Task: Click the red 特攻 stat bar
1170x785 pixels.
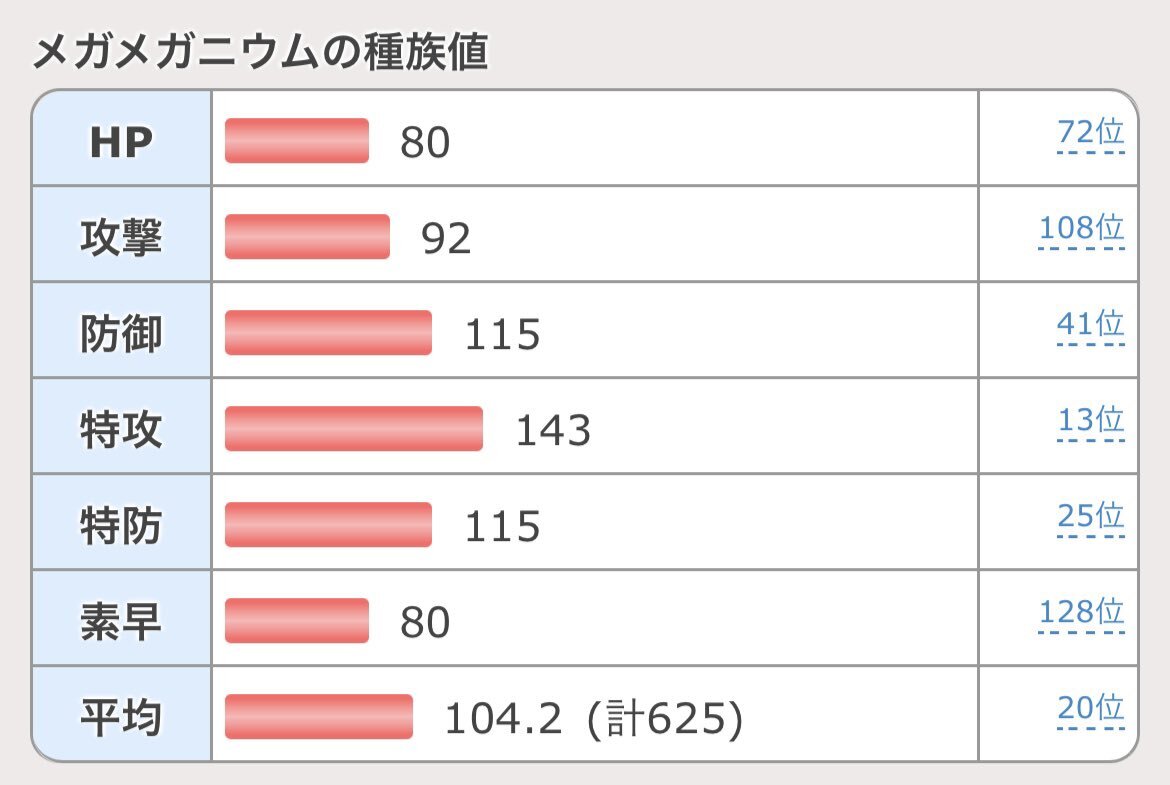Action: click(354, 429)
